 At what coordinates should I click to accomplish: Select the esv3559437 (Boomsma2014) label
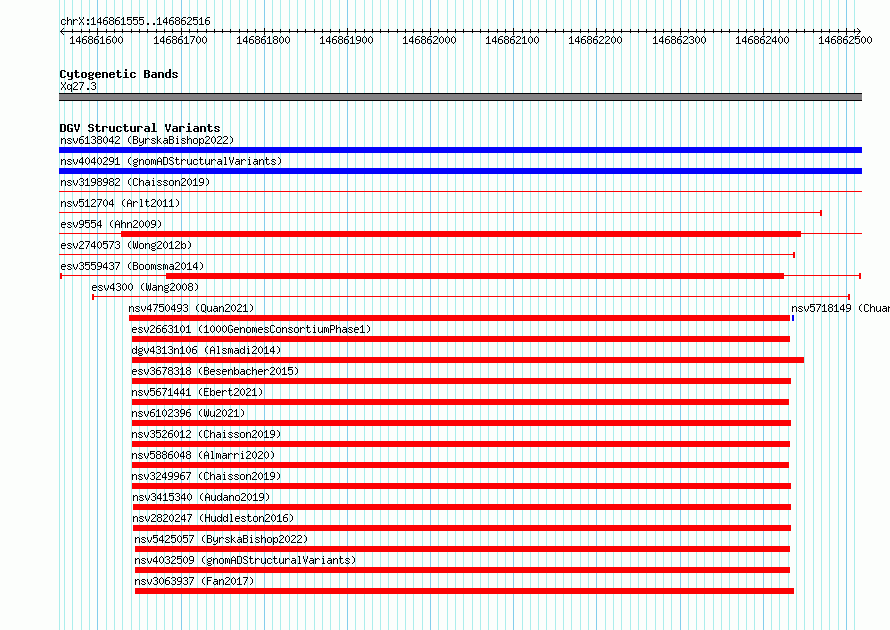click(x=132, y=266)
